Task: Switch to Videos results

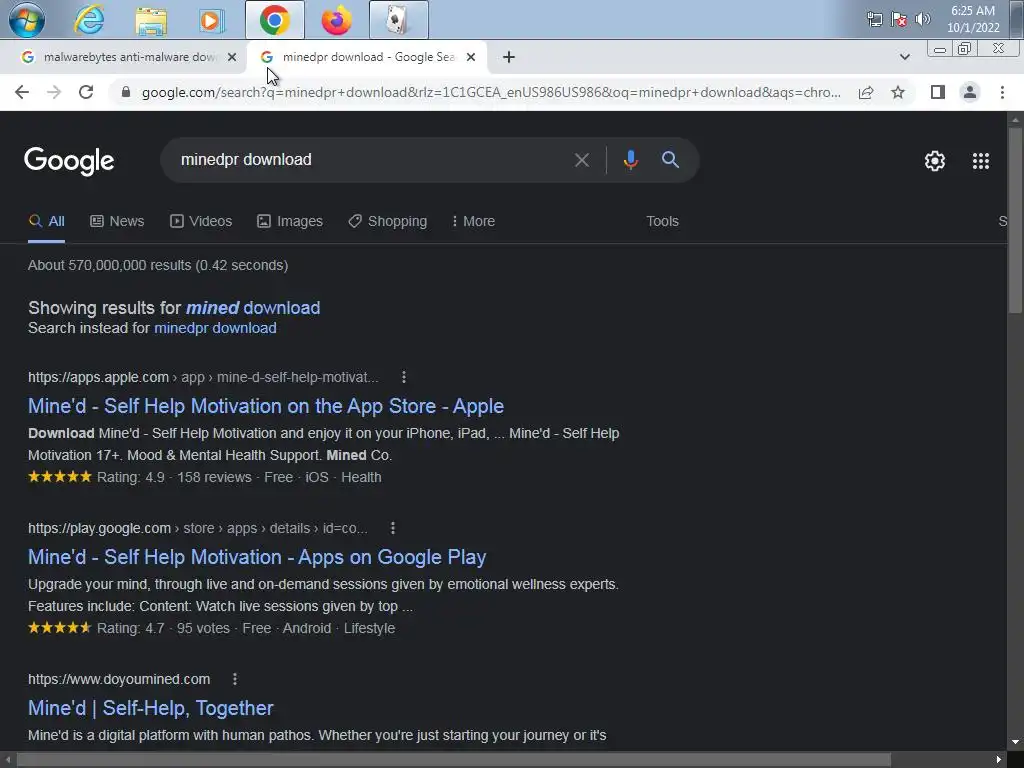Action: click(x=201, y=221)
